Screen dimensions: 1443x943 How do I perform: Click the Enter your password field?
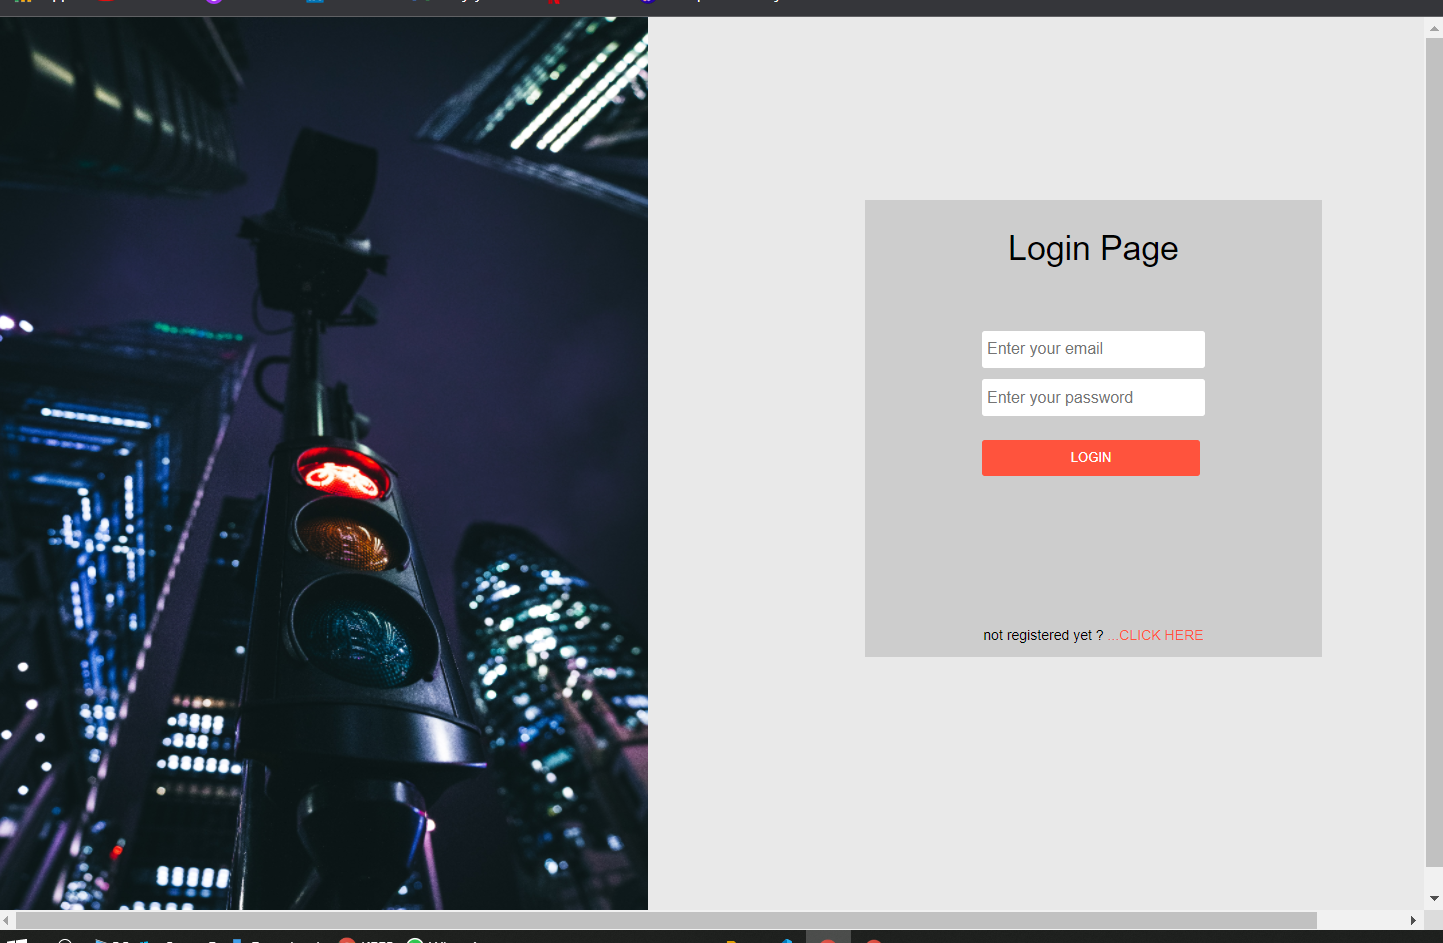(1093, 397)
